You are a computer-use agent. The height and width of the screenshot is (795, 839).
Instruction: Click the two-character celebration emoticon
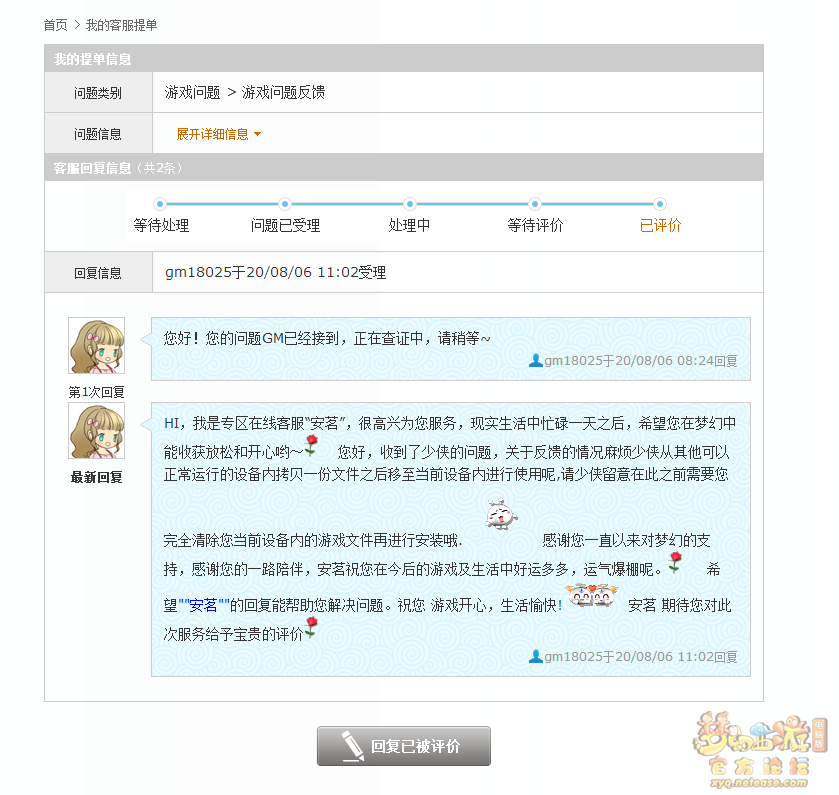point(592,594)
